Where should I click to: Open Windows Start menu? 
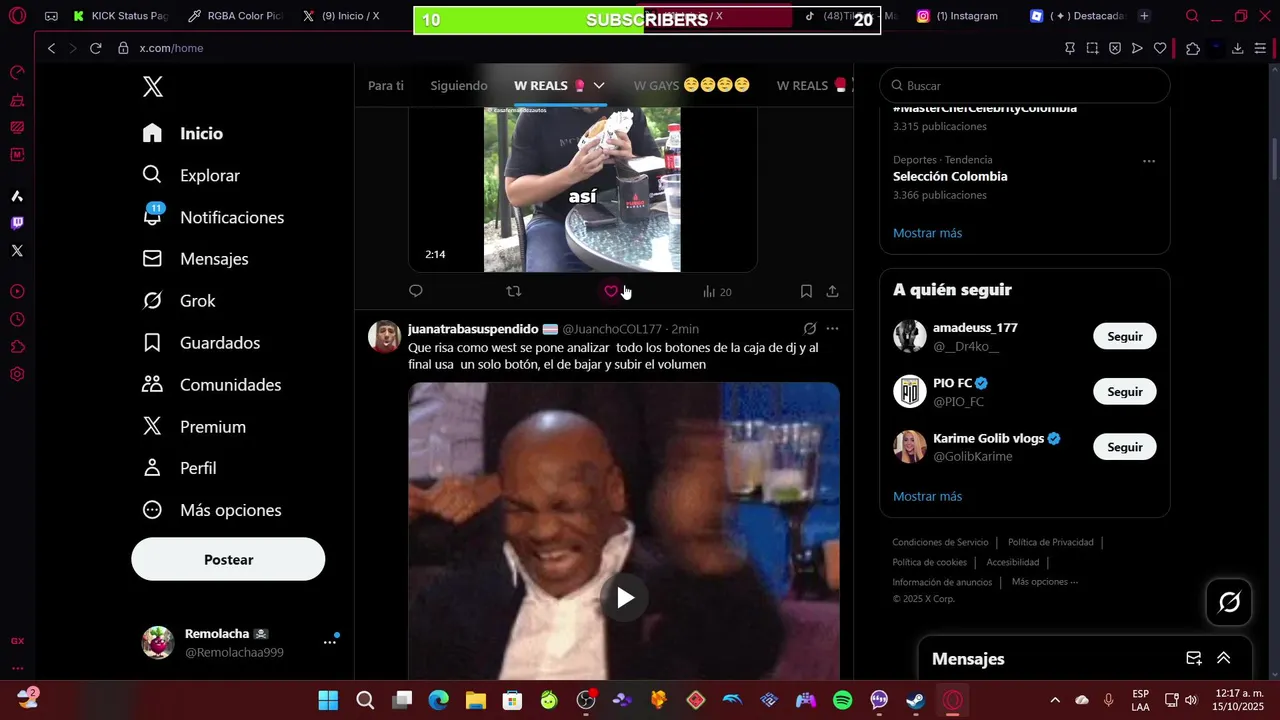(328, 700)
